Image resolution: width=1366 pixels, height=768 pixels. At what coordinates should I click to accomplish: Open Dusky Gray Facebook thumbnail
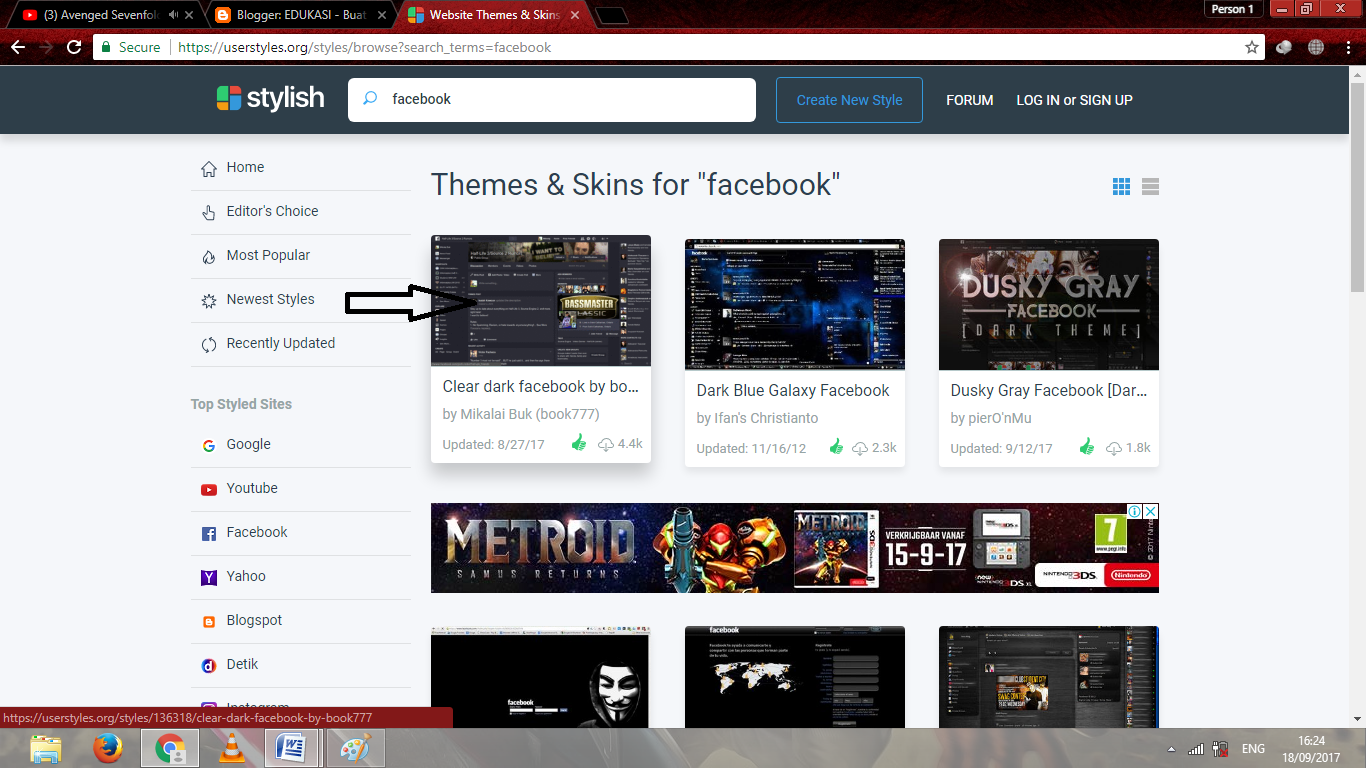(x=1049, y=304)
